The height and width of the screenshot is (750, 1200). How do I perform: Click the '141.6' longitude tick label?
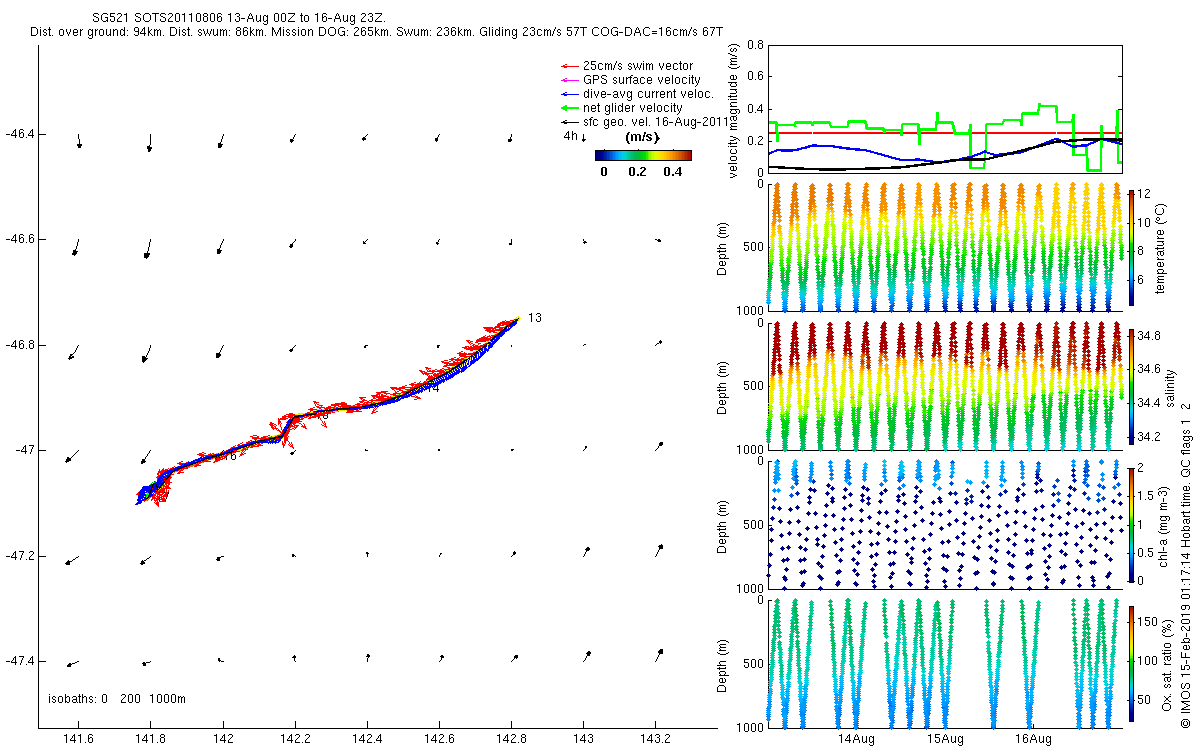[x=78, y=739]
